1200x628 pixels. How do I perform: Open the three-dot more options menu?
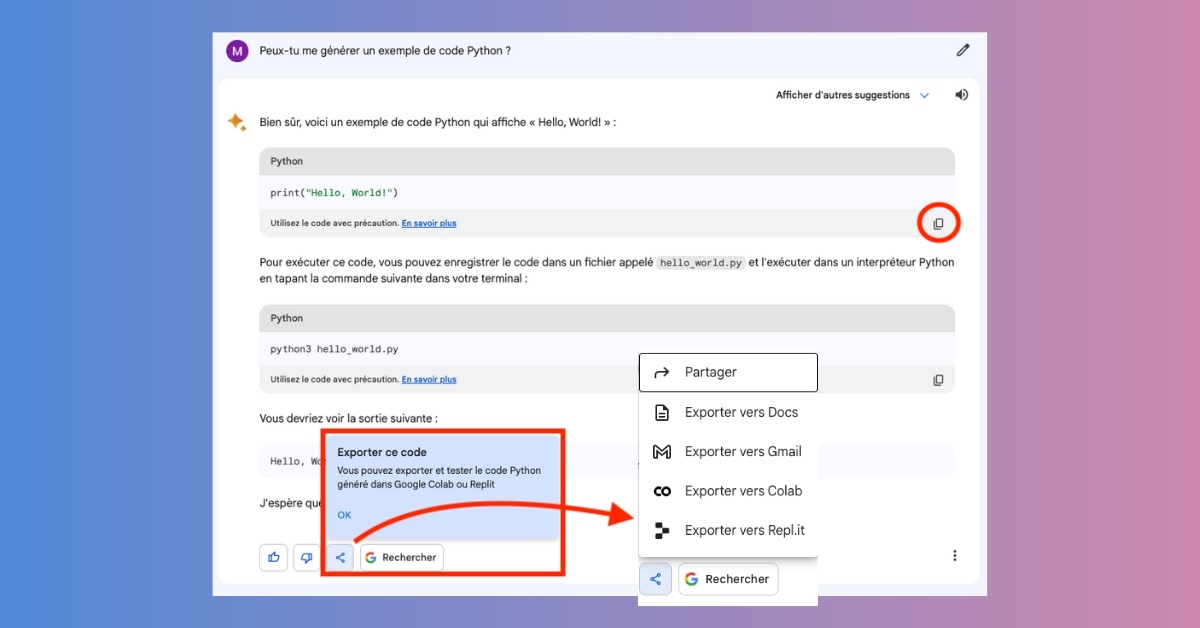coord(954,556)
